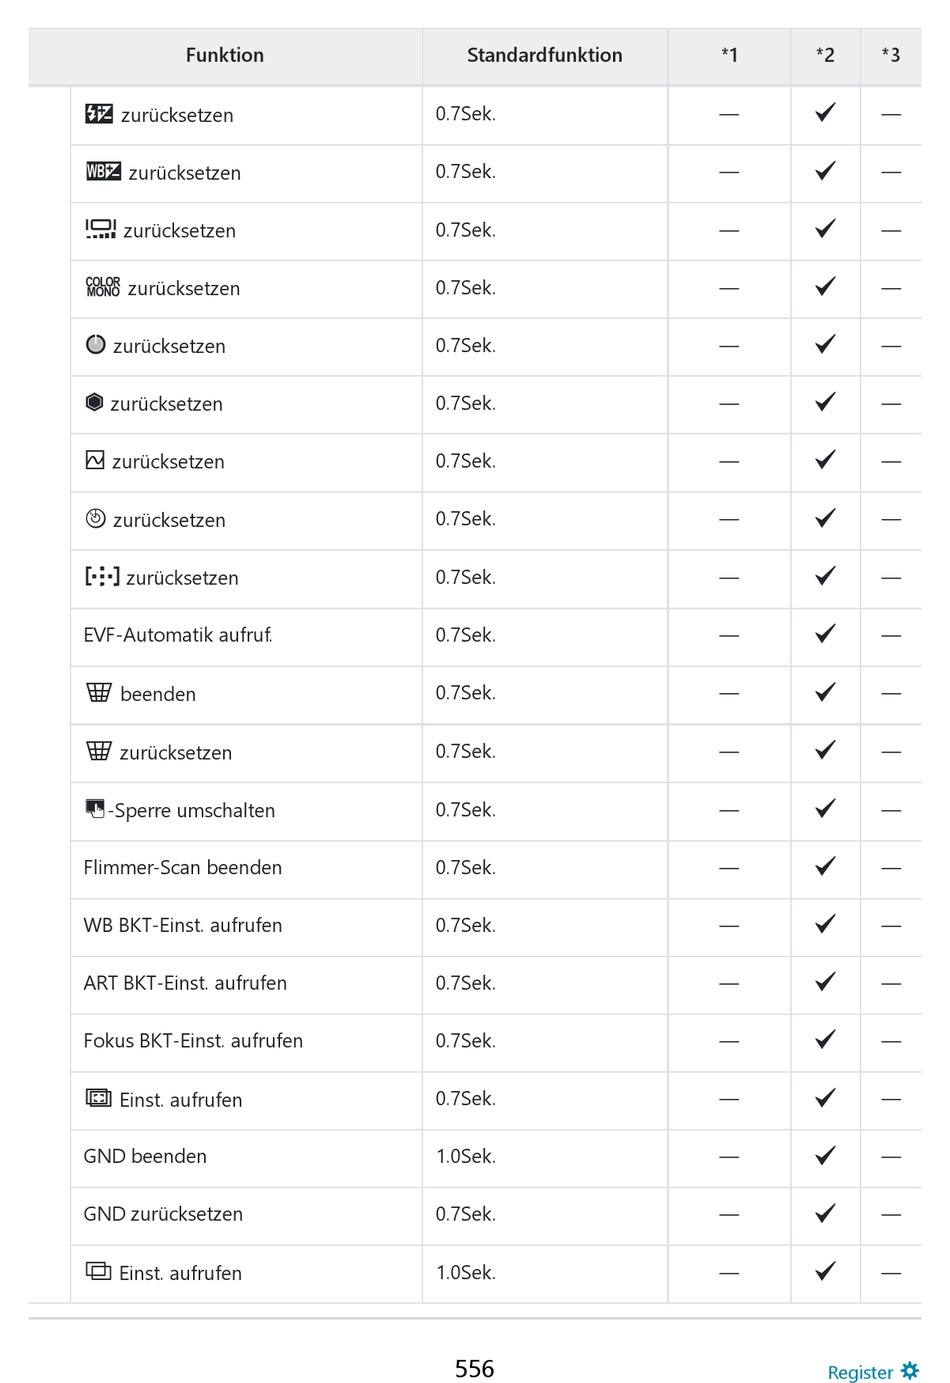Click the hexagon icon before zurücksetzen

[x=95, y=403]
